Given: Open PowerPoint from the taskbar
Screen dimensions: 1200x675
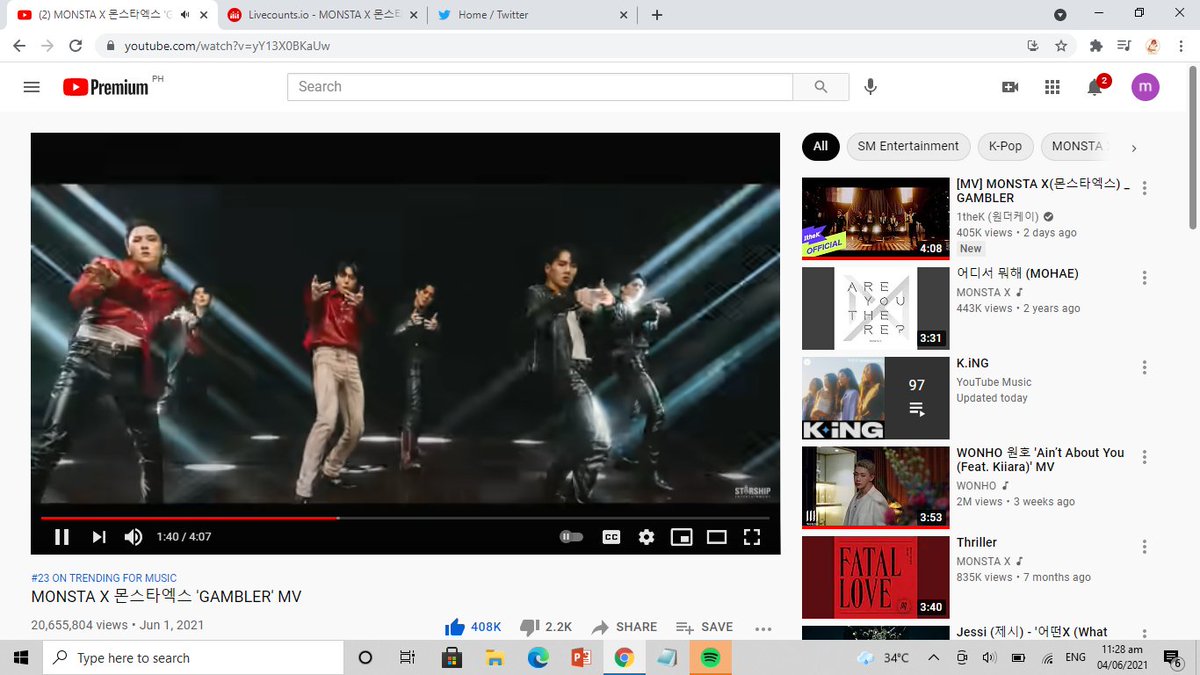Looking at the screenshot, I should point(582,658).
